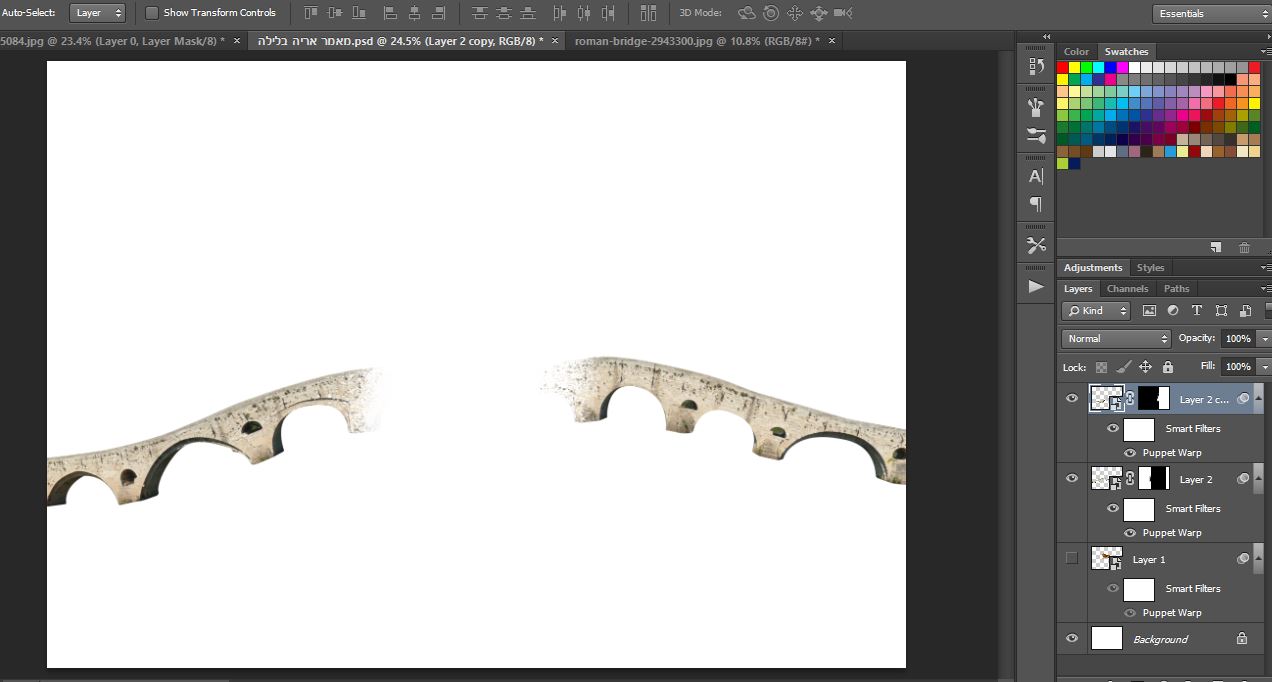
Task: Open the History panel icon
Action: pos(1036,67)
